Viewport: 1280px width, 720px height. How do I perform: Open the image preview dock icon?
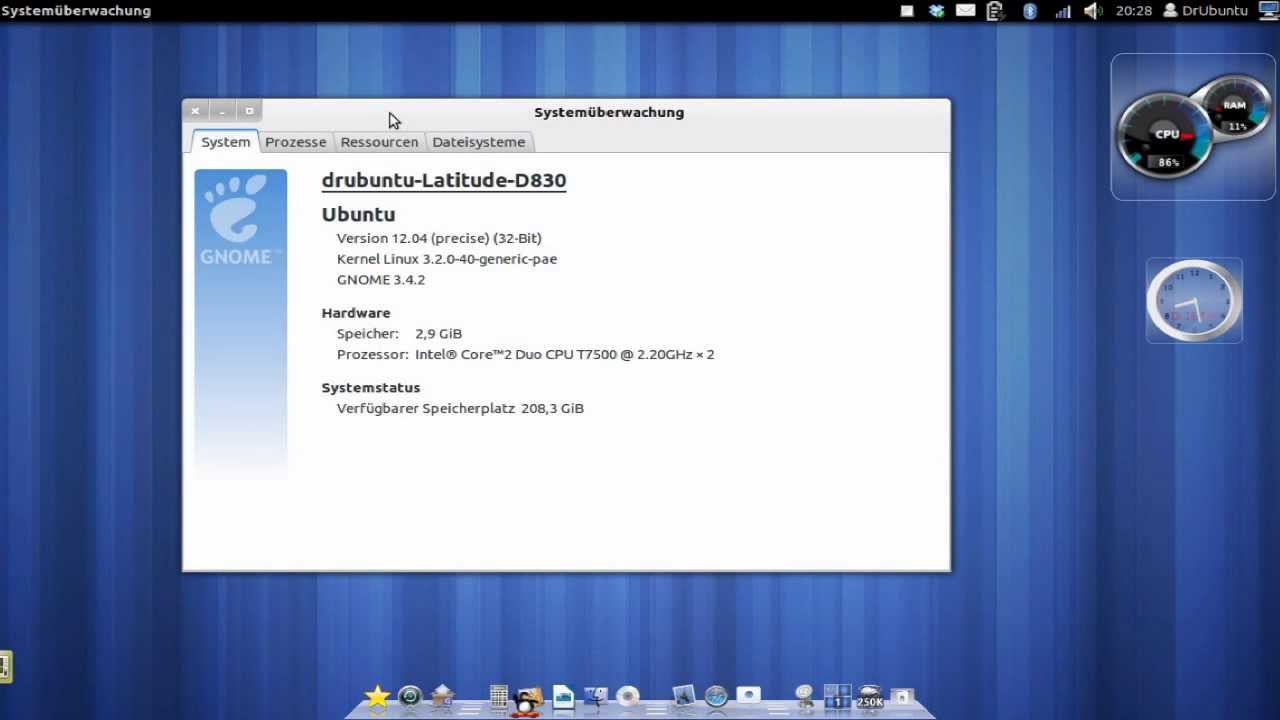coord(684,697)
